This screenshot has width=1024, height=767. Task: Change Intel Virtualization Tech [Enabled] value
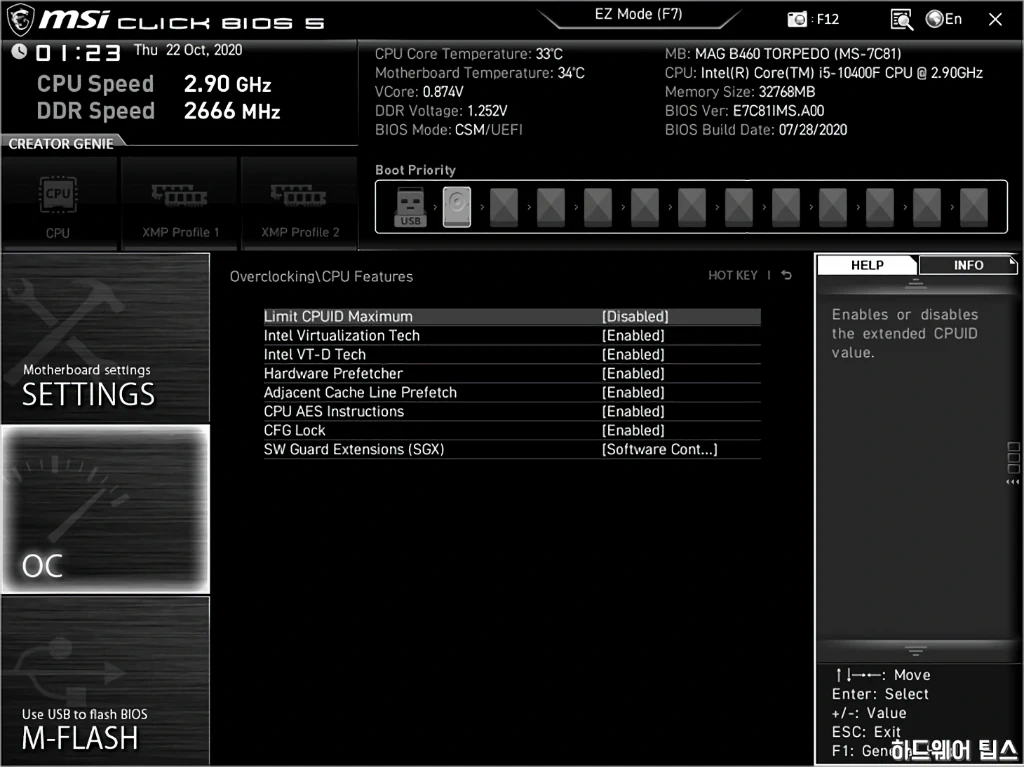pos(633,335)
